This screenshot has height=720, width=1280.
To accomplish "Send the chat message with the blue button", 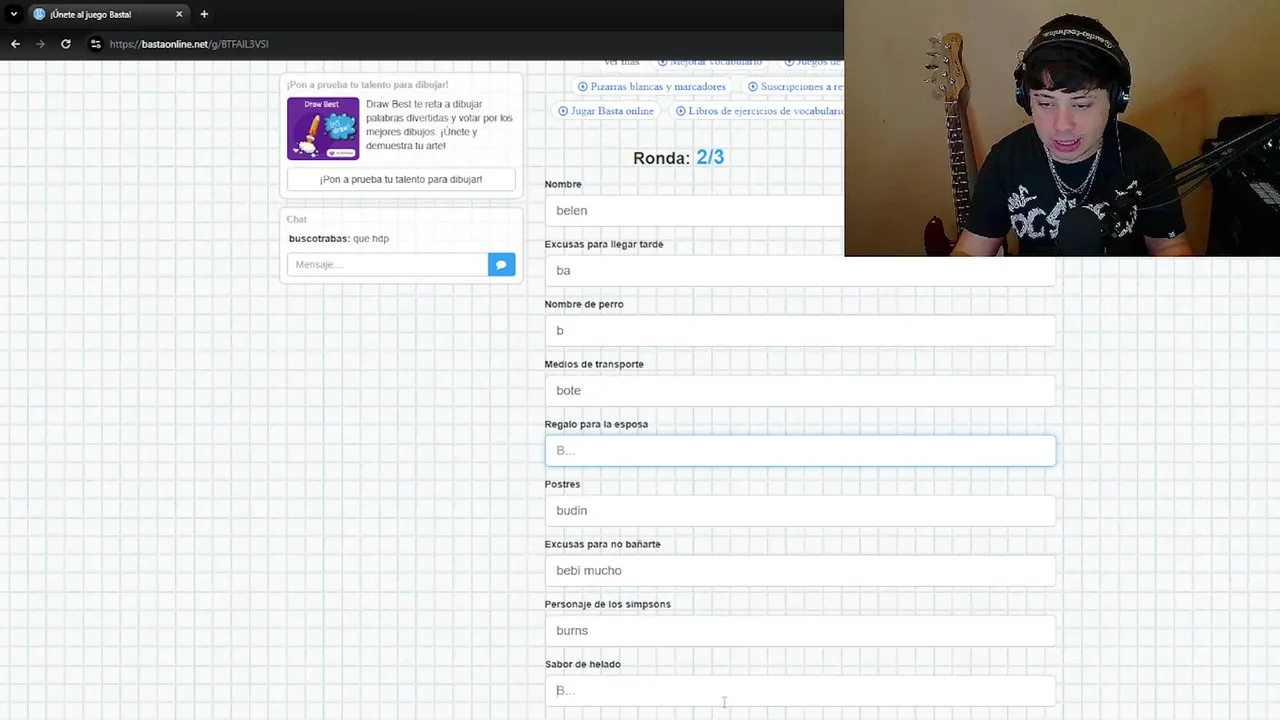I will pos(501,264).
